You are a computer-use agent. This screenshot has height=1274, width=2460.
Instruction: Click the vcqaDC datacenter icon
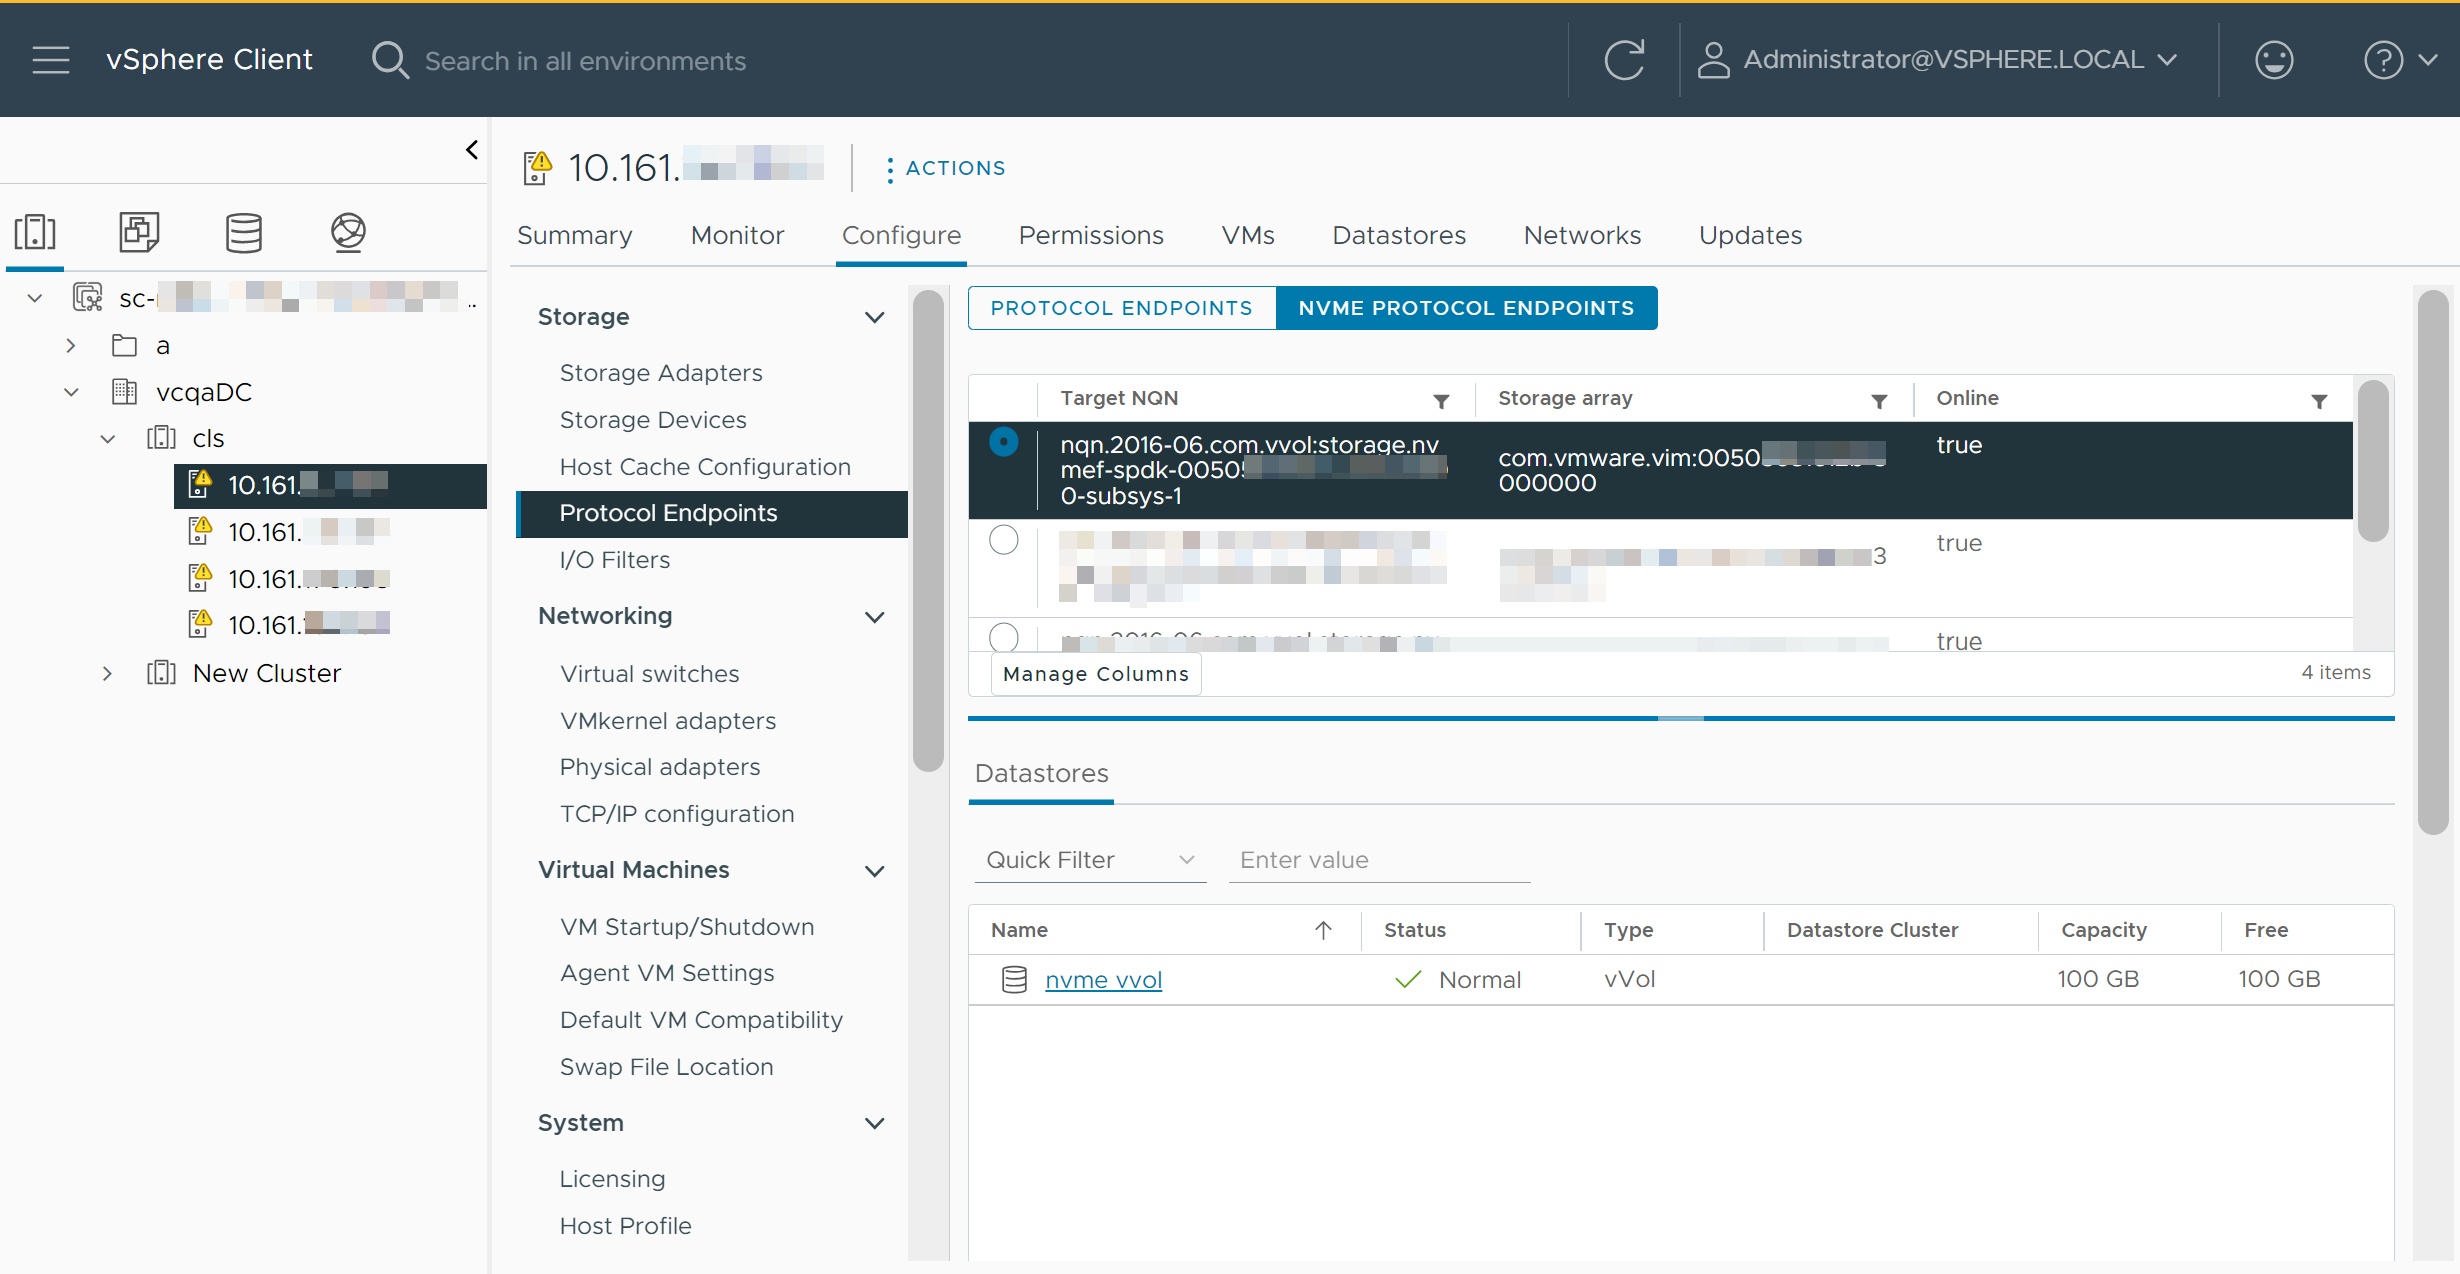pyautogui.click(x=124, y=392)
